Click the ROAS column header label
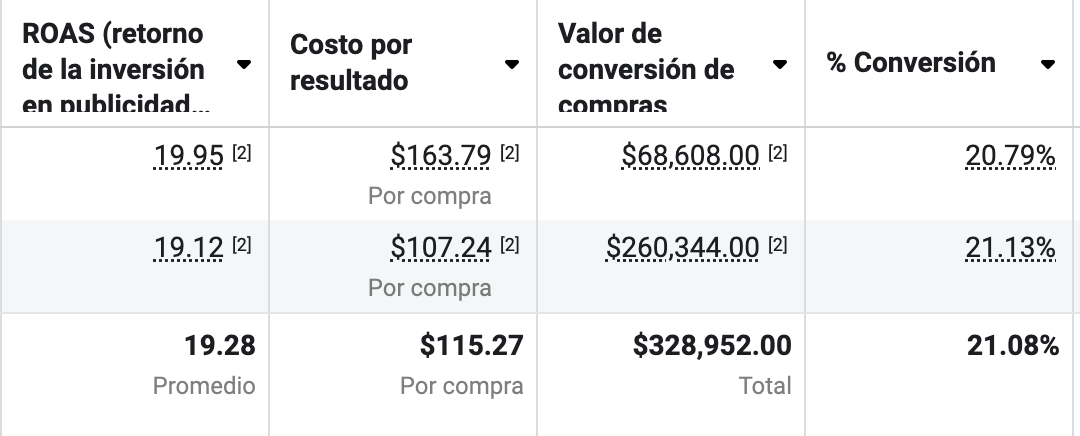The width and height of the screenshot is (1080, 436). coord(114,68)
